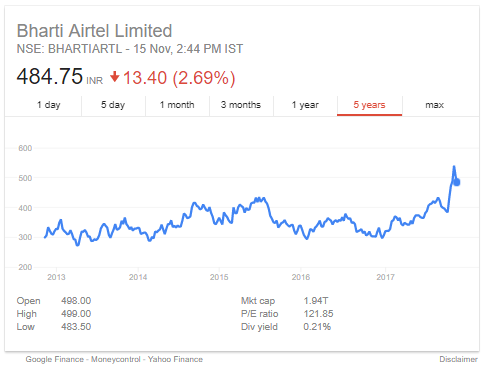
Task: Visit the Yahoo Finance link
Action: 175,359
